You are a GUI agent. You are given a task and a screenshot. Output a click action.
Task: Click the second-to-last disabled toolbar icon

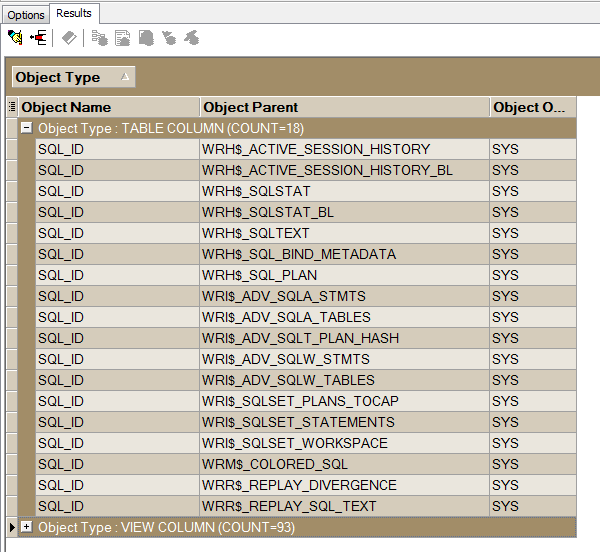(x=169, y=38)
